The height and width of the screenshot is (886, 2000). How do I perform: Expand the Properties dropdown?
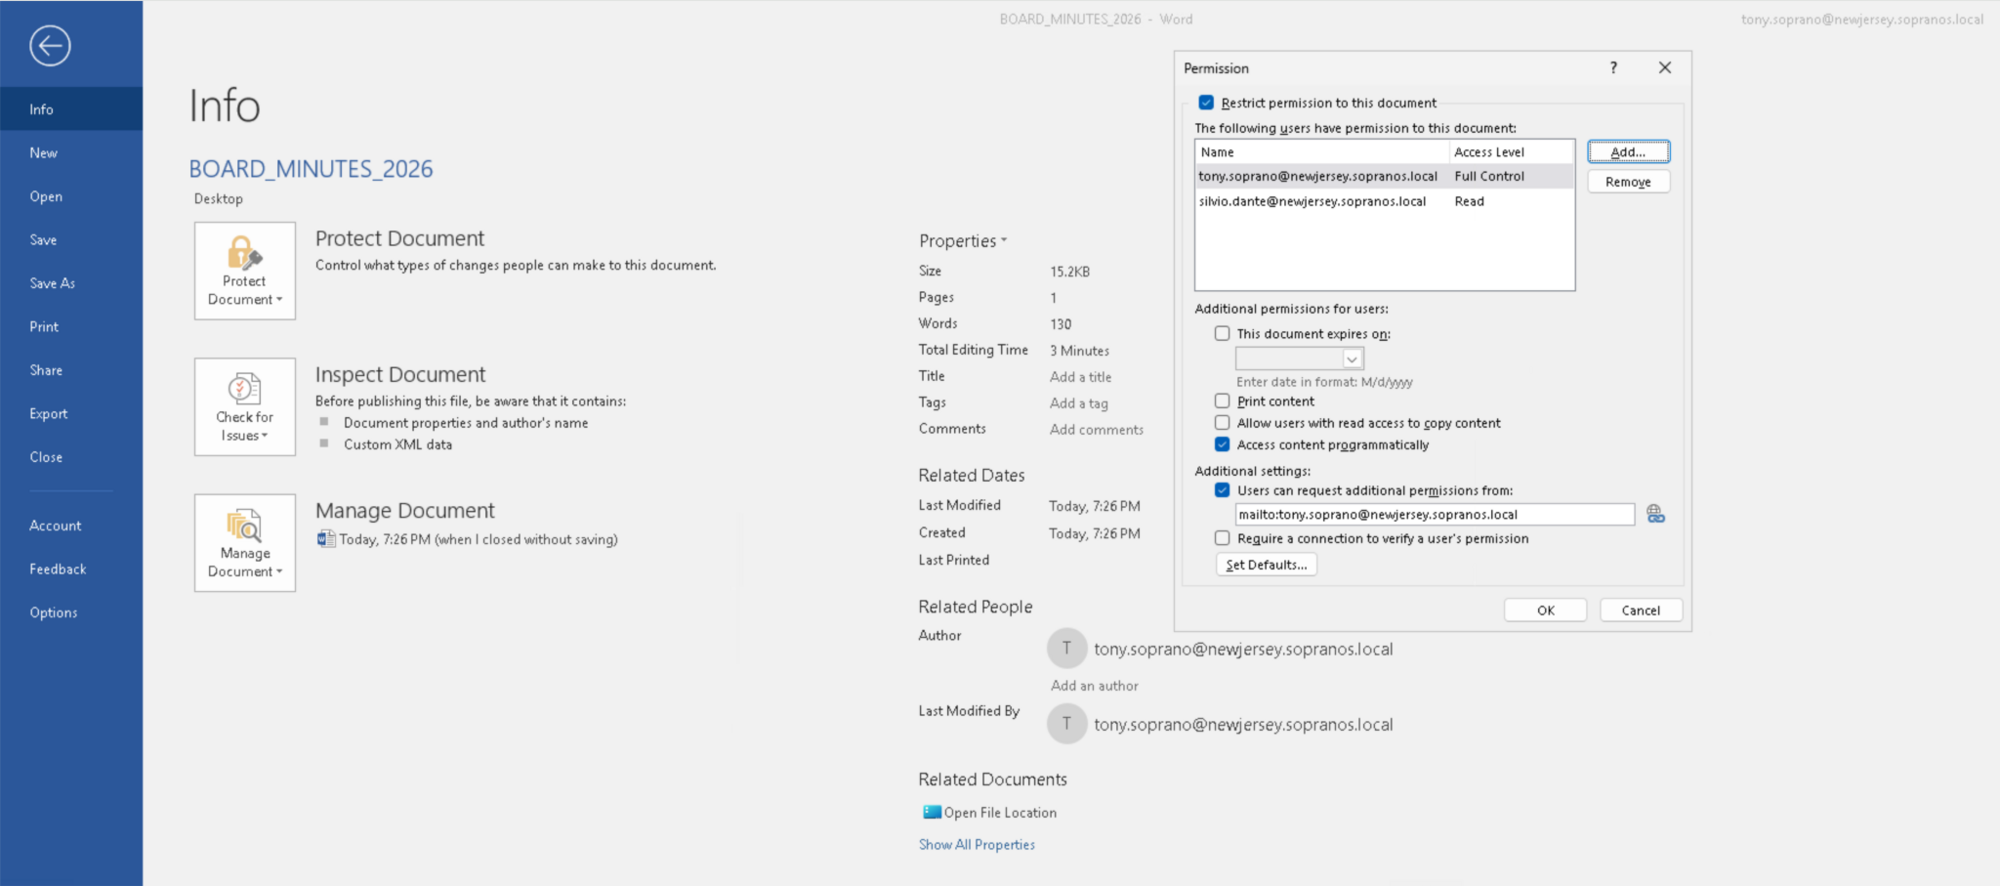coord(963,241)
